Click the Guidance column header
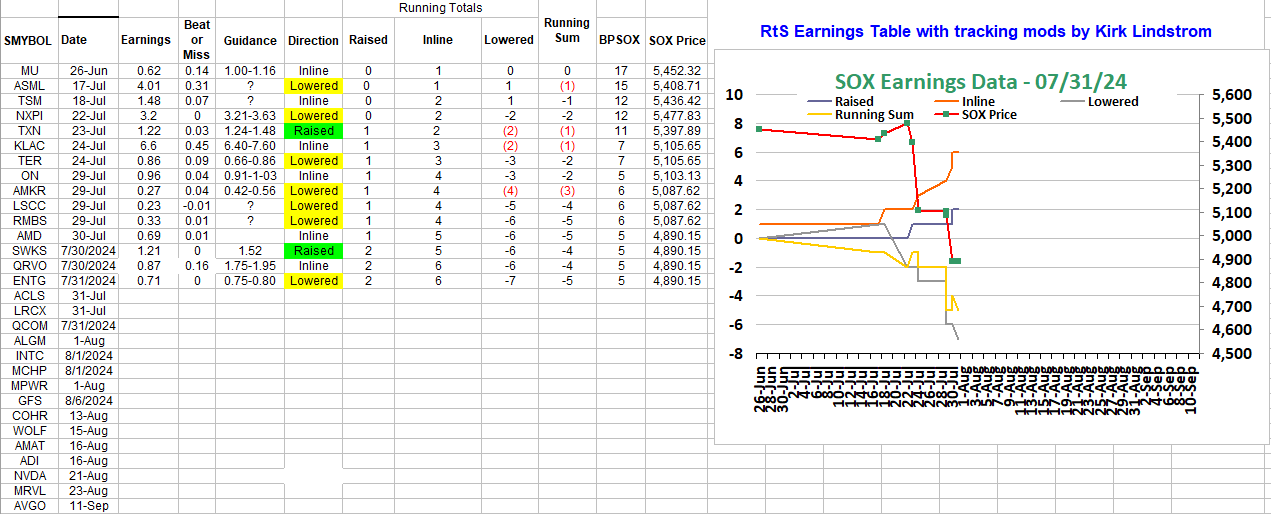Viewport: 1271px width, 514px height. coord(250,41)
